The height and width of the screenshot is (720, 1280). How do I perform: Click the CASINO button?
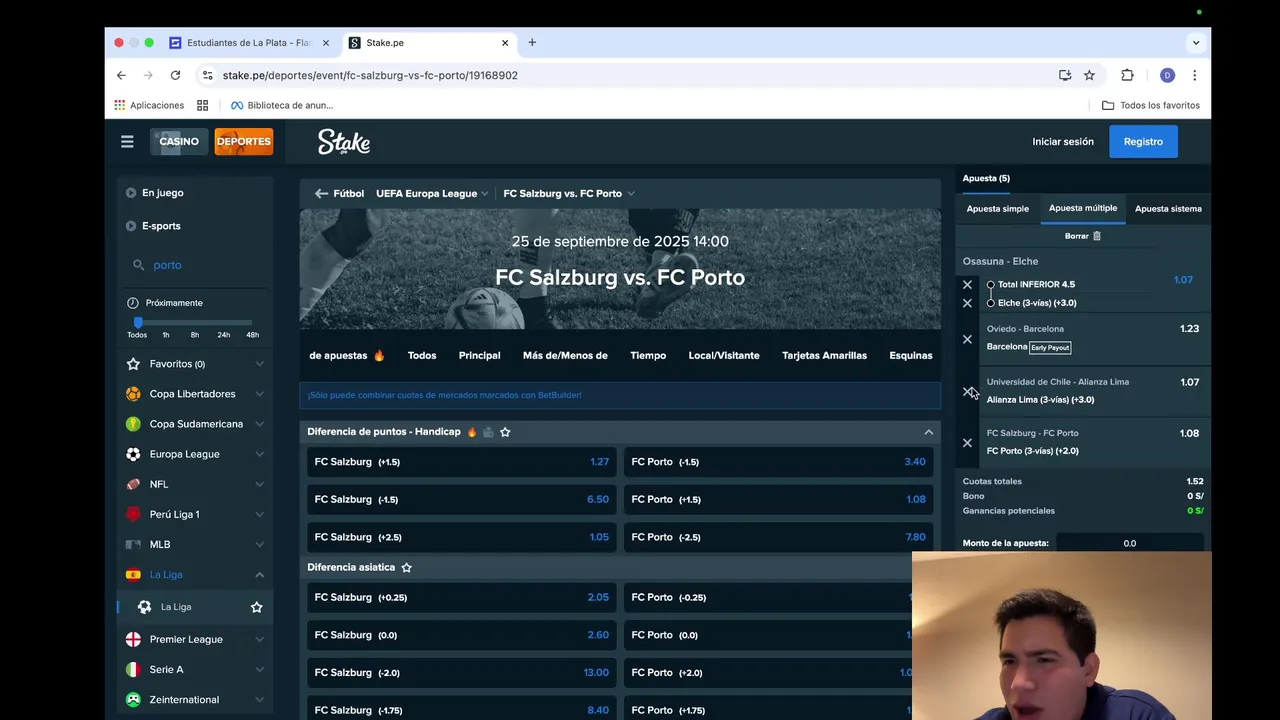tap(179, 142)
